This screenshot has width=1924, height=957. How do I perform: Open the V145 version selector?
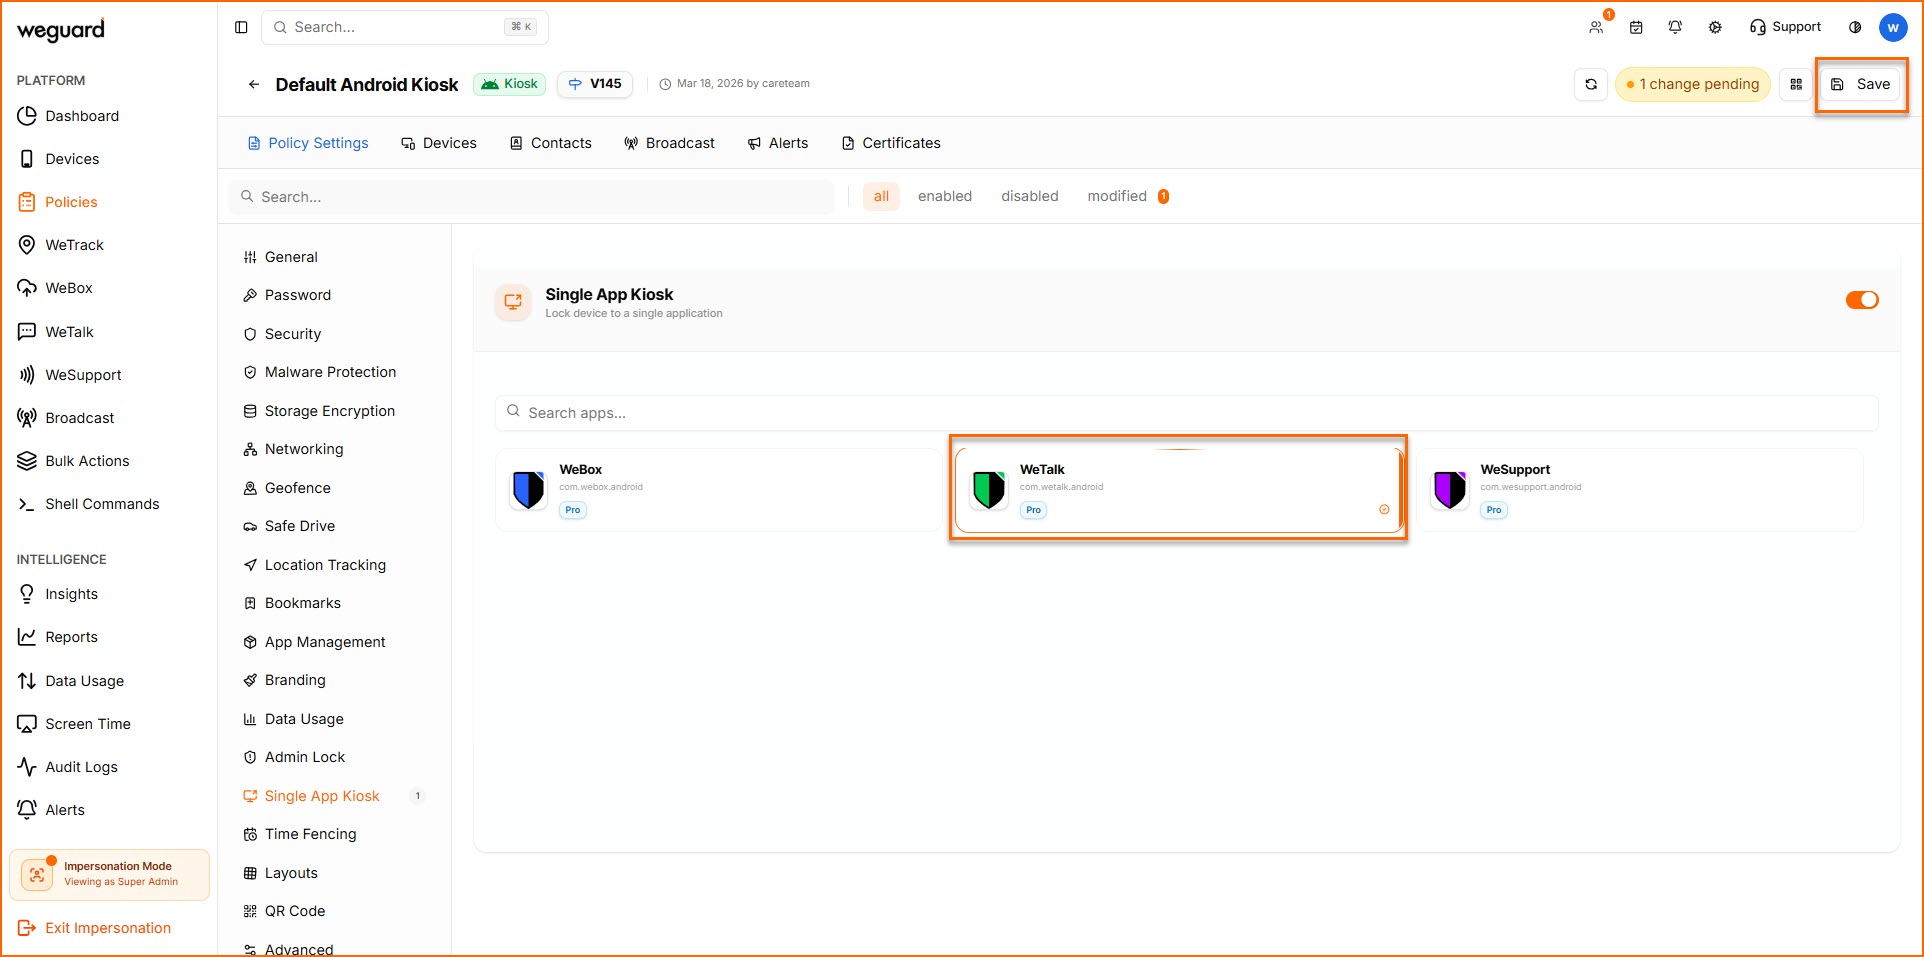point(595,84)
